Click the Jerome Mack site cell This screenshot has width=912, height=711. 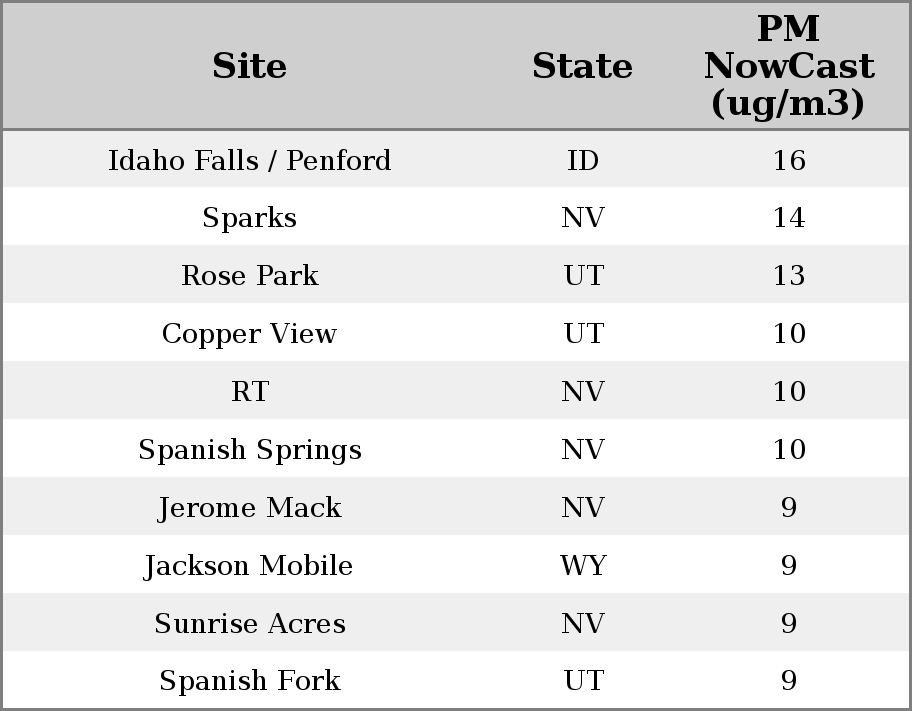click(x=249, y=508)
